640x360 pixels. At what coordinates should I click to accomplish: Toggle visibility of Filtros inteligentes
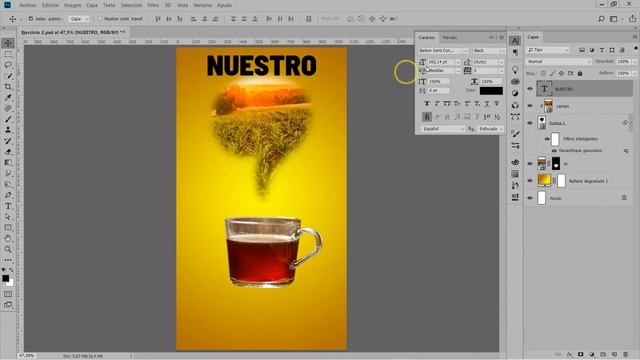click(547, 139)
